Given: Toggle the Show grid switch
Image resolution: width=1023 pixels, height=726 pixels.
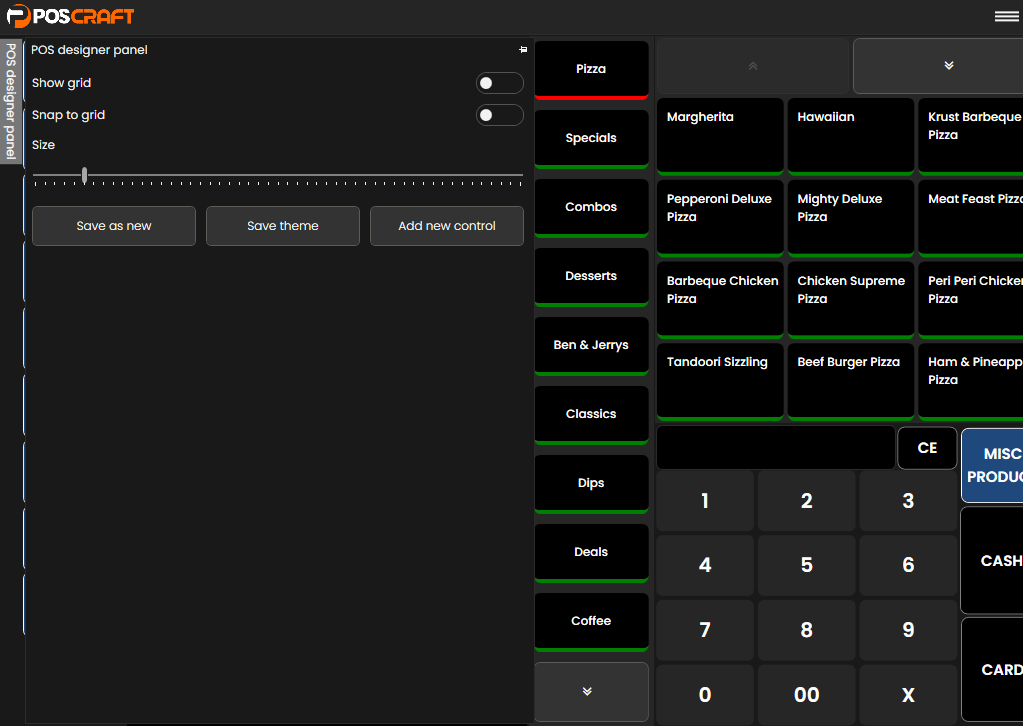Looking at the screenshot, I should pos(499,83).
